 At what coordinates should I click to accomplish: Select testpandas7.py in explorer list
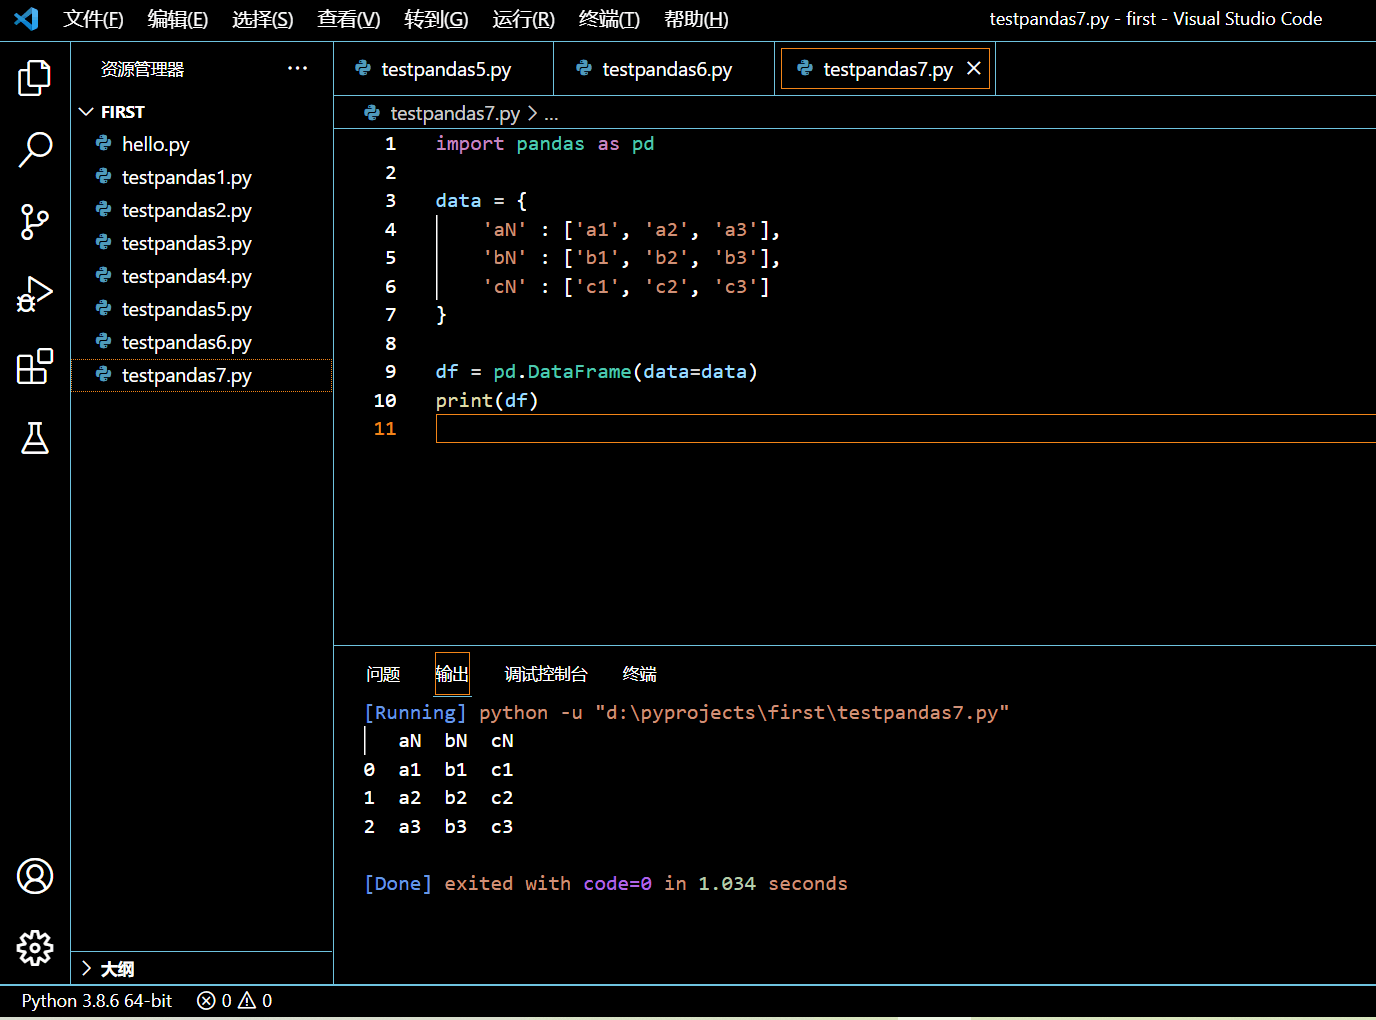tap(202, 375)
